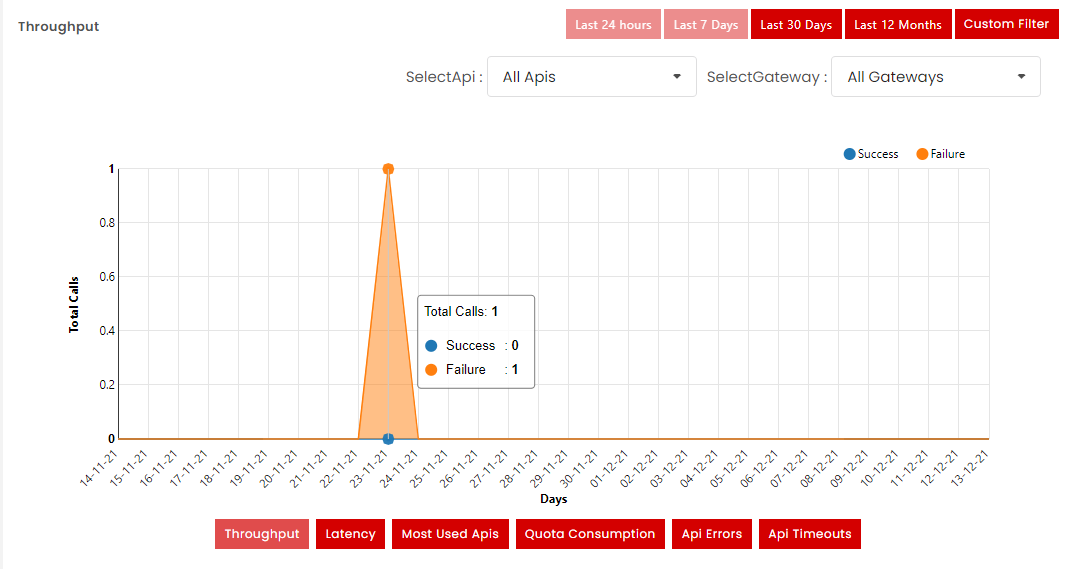Click the arrow on the All Apis combo box
Image resolution: width=1067 pixels, height=569 pixels.
[677, 77]
